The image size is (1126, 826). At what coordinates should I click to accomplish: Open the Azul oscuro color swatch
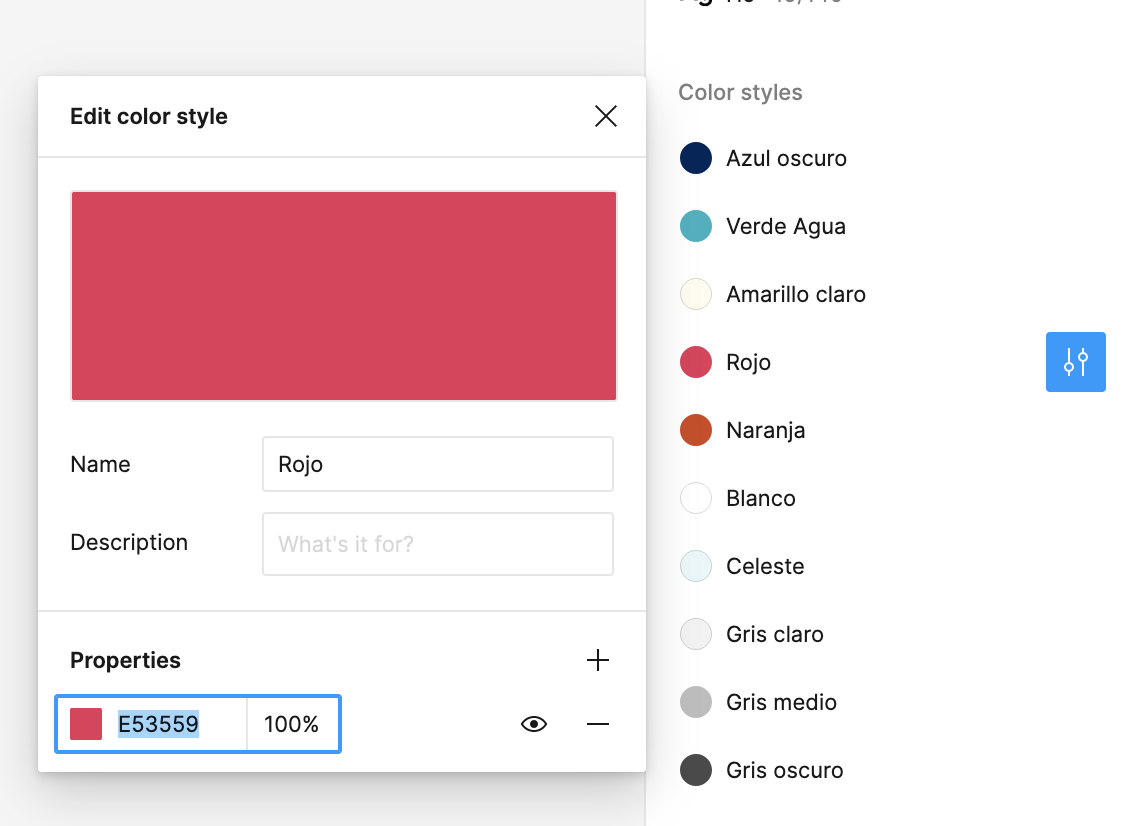(x=695, y=158)
